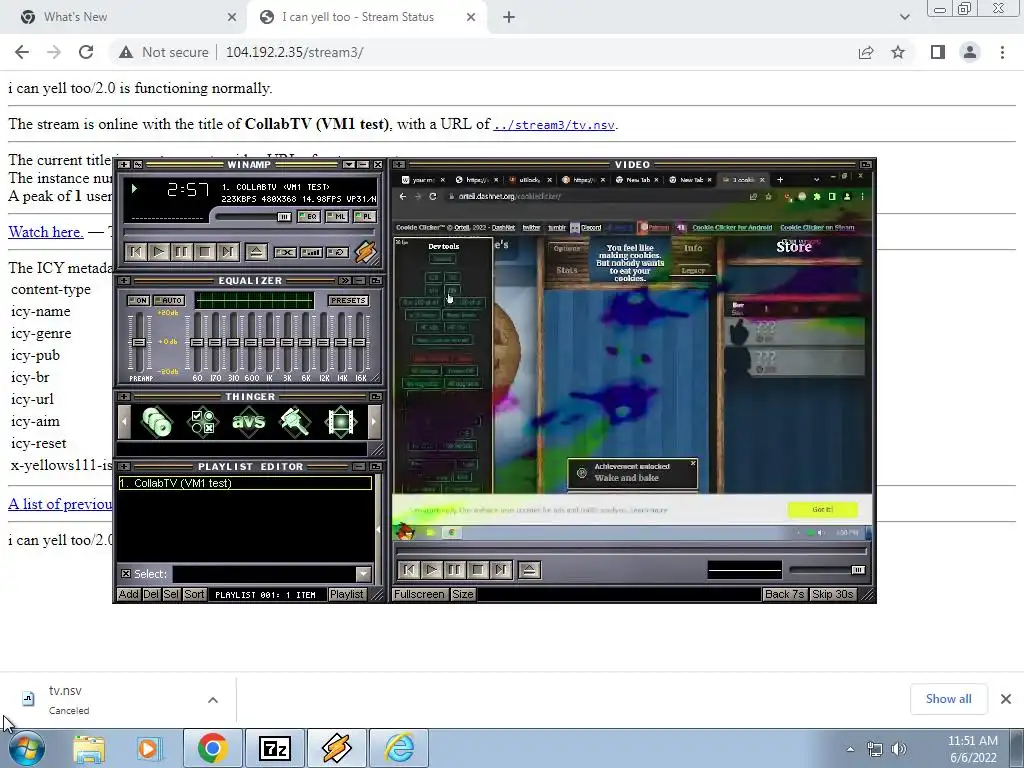Open Internet Explorer from the taskbar

399,748
